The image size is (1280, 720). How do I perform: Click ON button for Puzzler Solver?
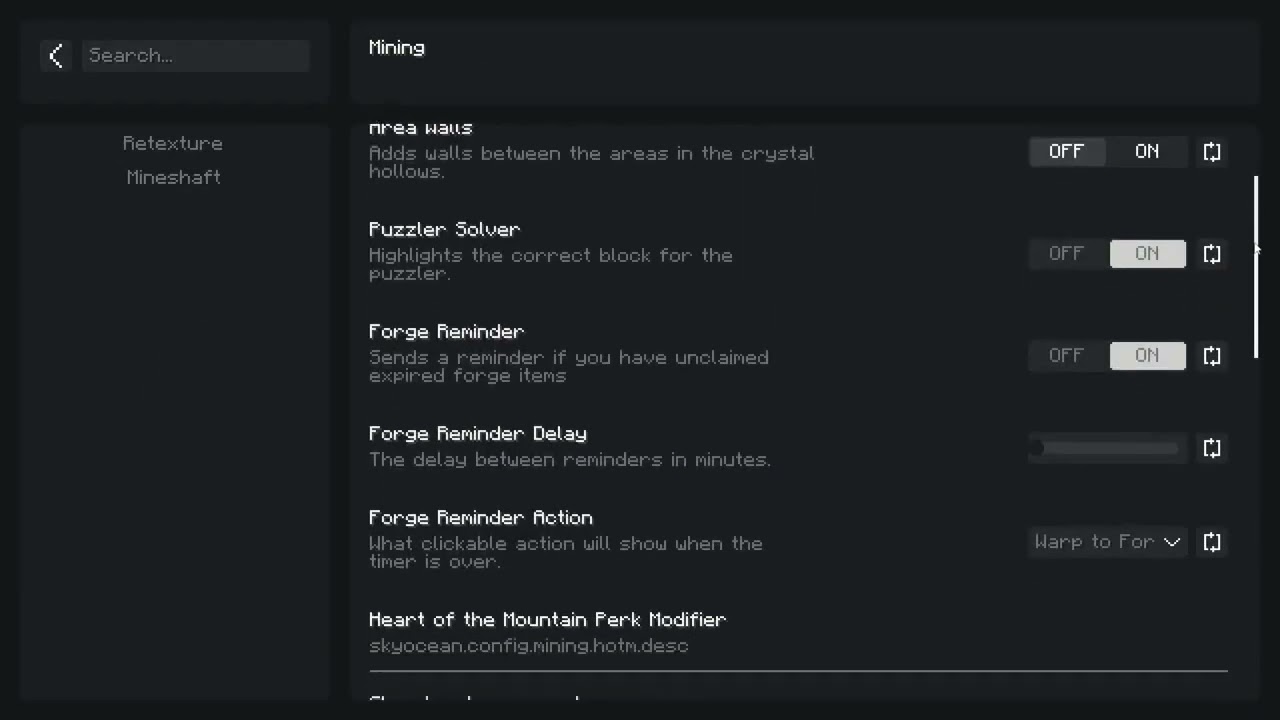pyautogui.click(x=1147, y=254)
